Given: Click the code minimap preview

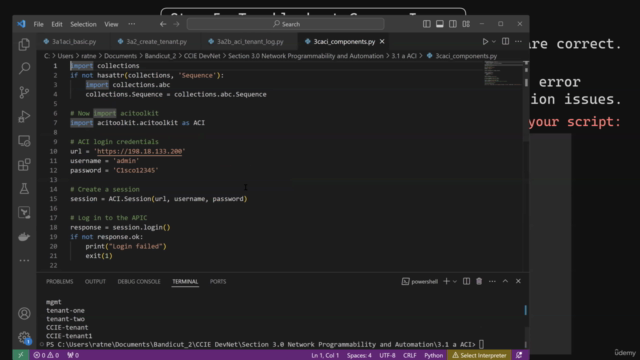Looking at the screenshot, I should (503, 73).
